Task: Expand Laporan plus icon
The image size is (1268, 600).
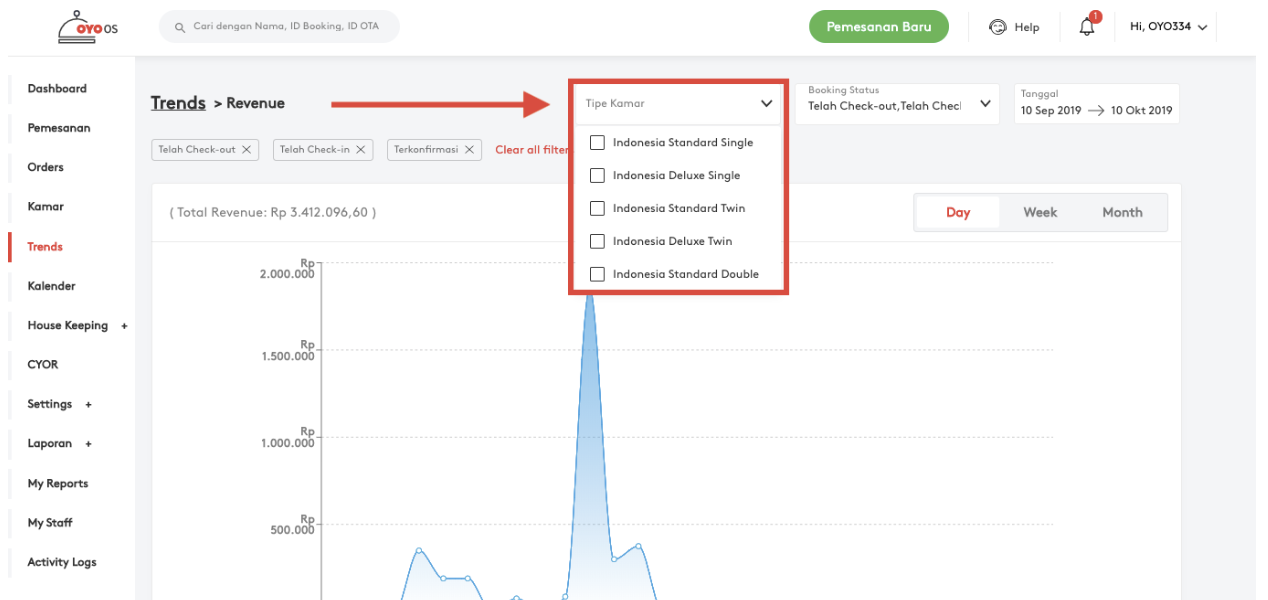Action: click(x=88, y=444)
